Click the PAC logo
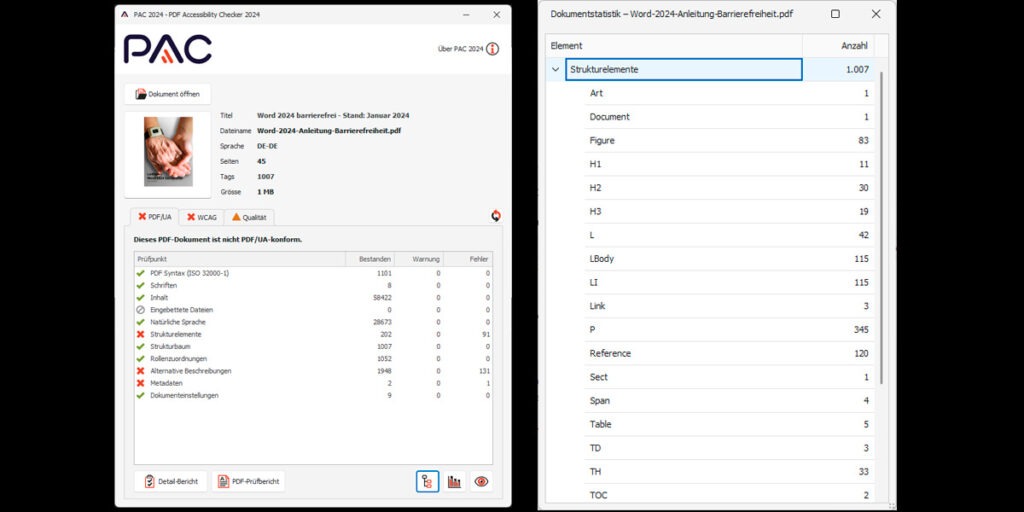Screen dimensions: 1024x512 coord(168,49)
